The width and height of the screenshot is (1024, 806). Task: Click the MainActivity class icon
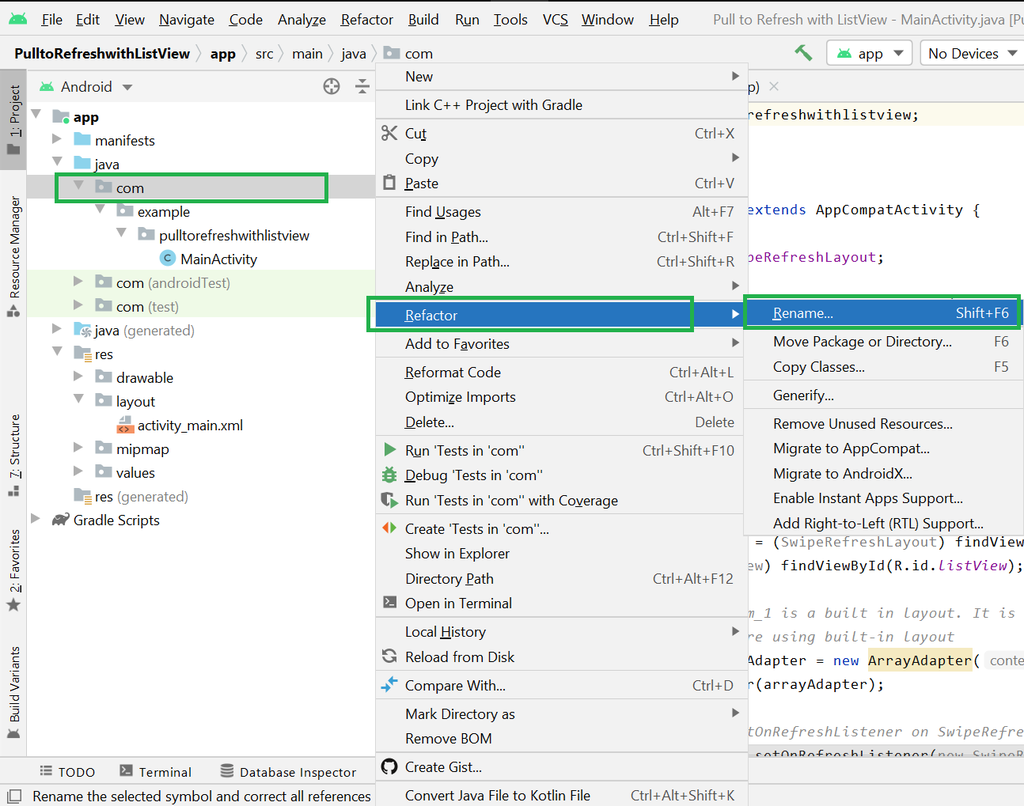click(x=168, y=259)
